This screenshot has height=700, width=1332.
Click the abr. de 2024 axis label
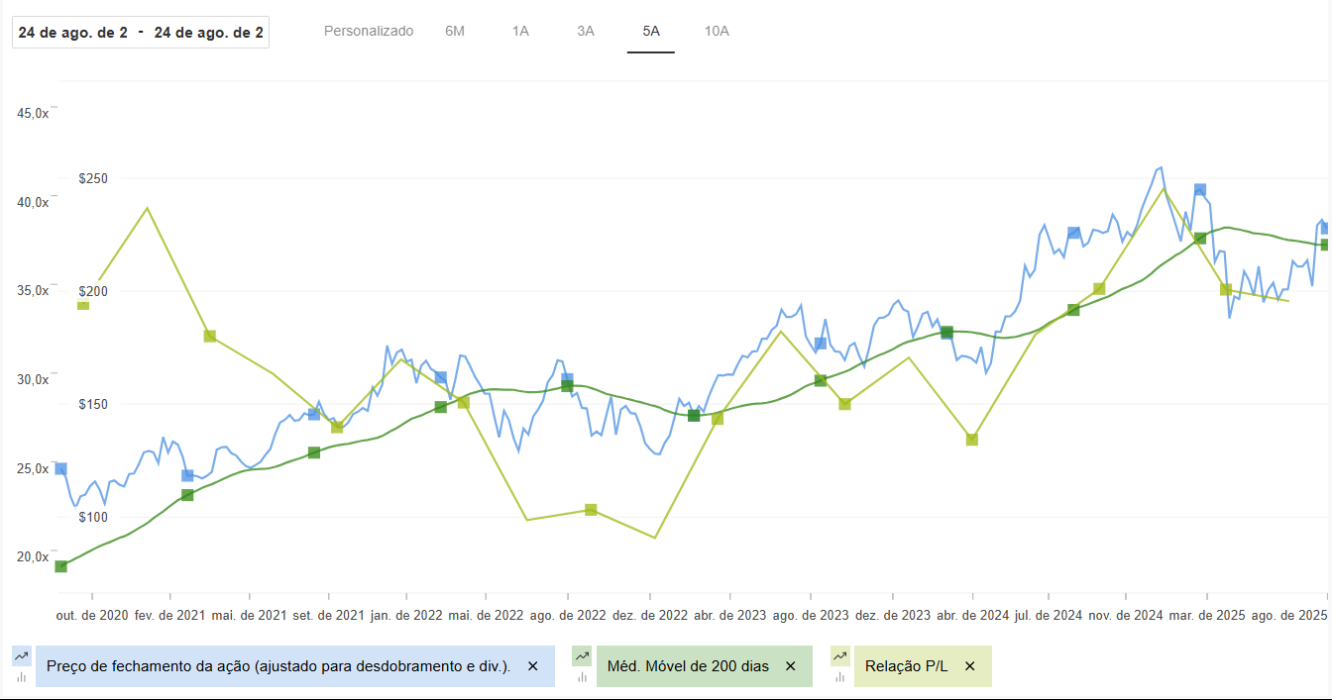pos(973,615)
